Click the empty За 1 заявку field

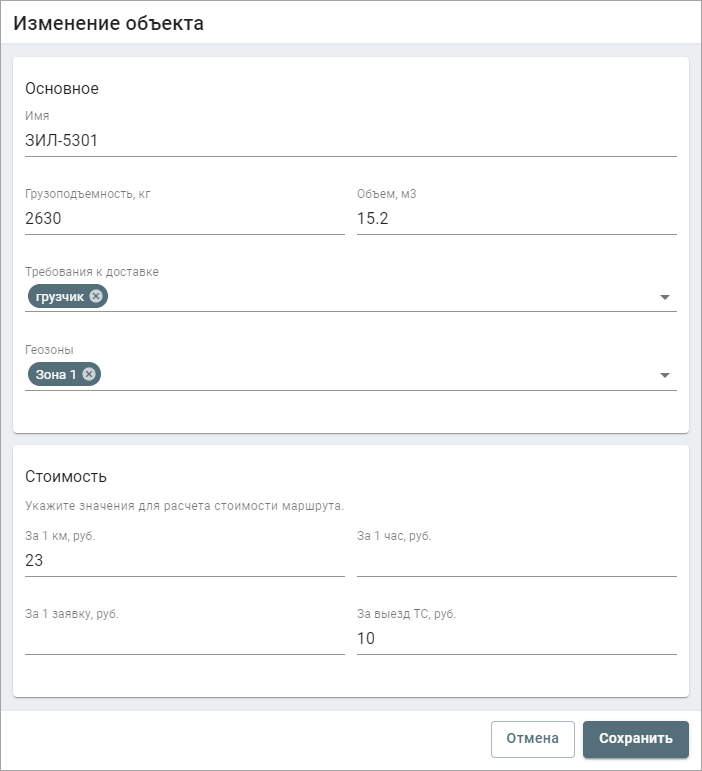[185, 638]
